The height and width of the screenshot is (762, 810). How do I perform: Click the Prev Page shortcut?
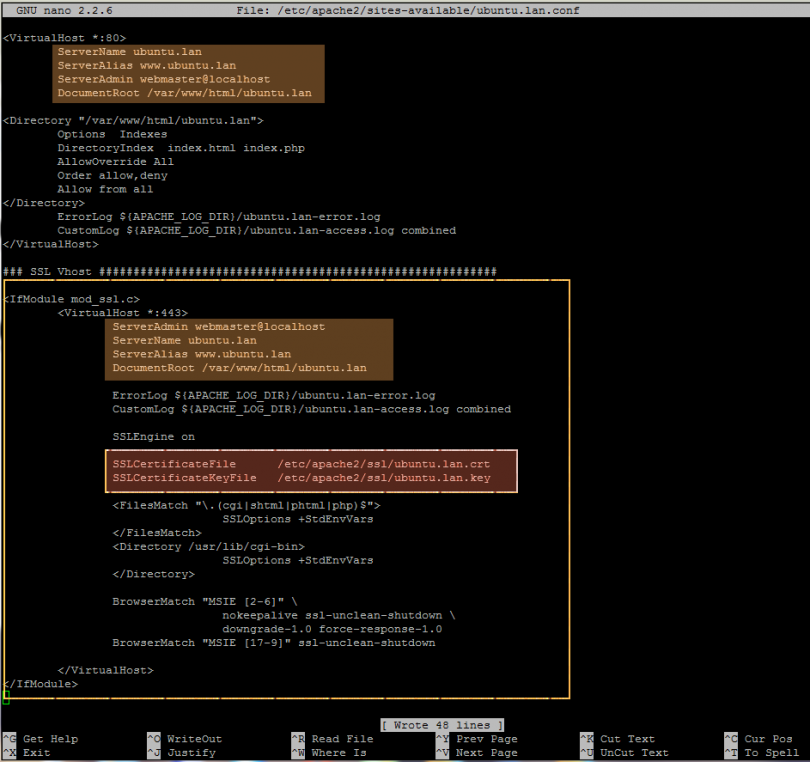(487, 739)
